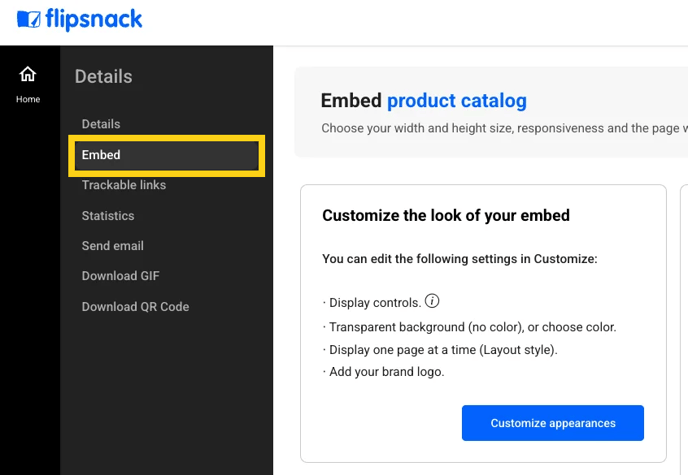Click 'You can edit the following settings' text
The height and width of the screenshot is (475, 688).
click(460, 259)
